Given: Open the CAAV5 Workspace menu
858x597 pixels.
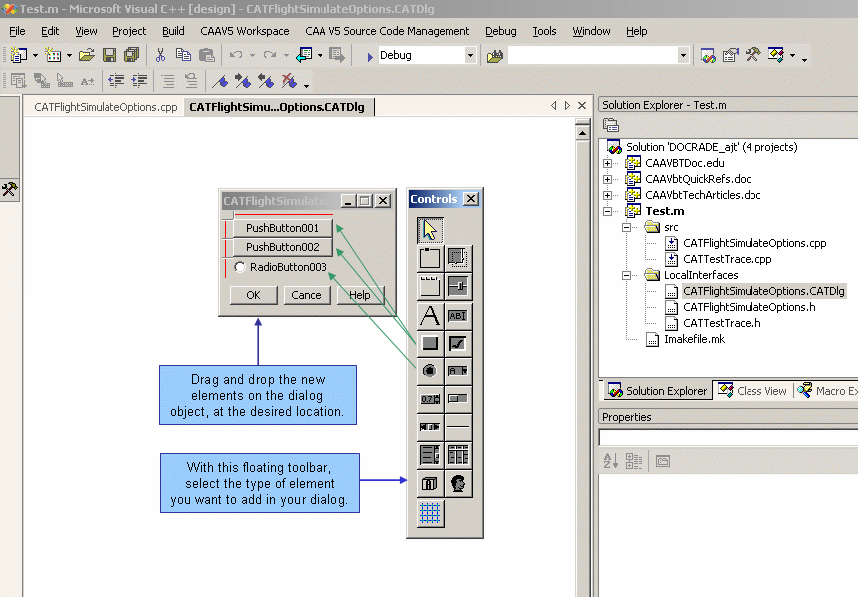Looking at the screenshot, I should 245,31.
